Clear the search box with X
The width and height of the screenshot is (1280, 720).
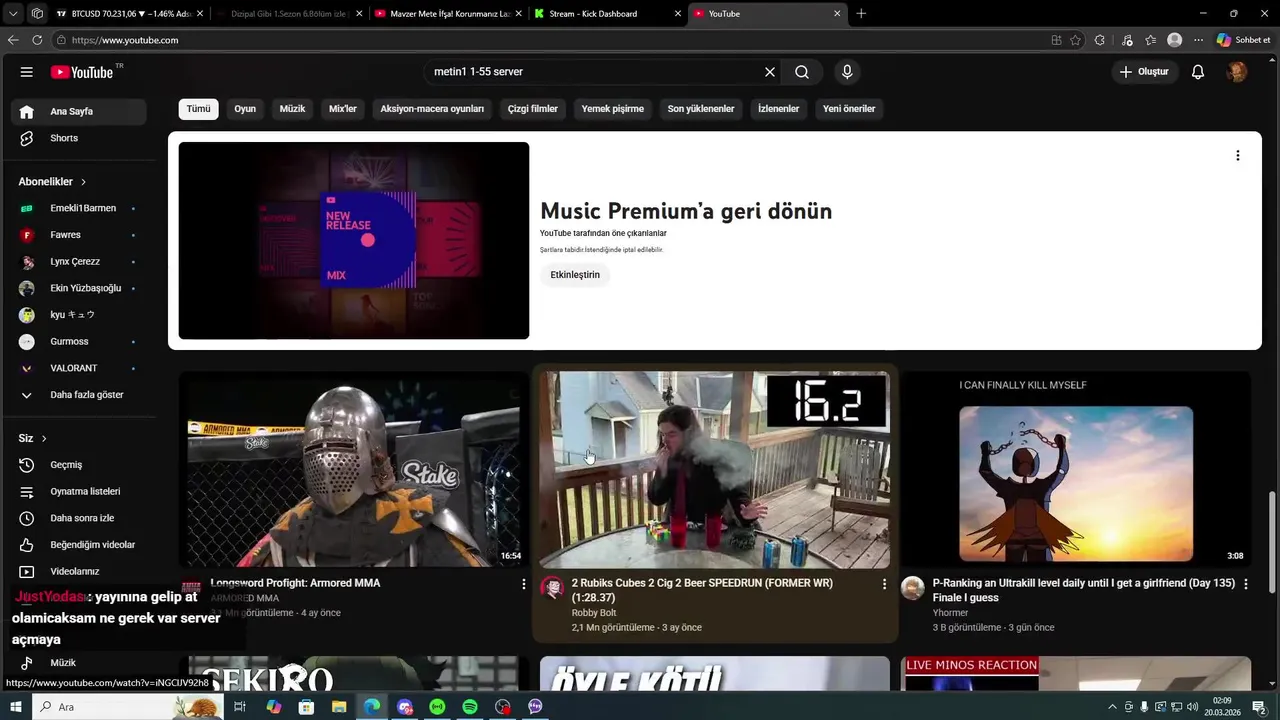(x=770, y=72)
